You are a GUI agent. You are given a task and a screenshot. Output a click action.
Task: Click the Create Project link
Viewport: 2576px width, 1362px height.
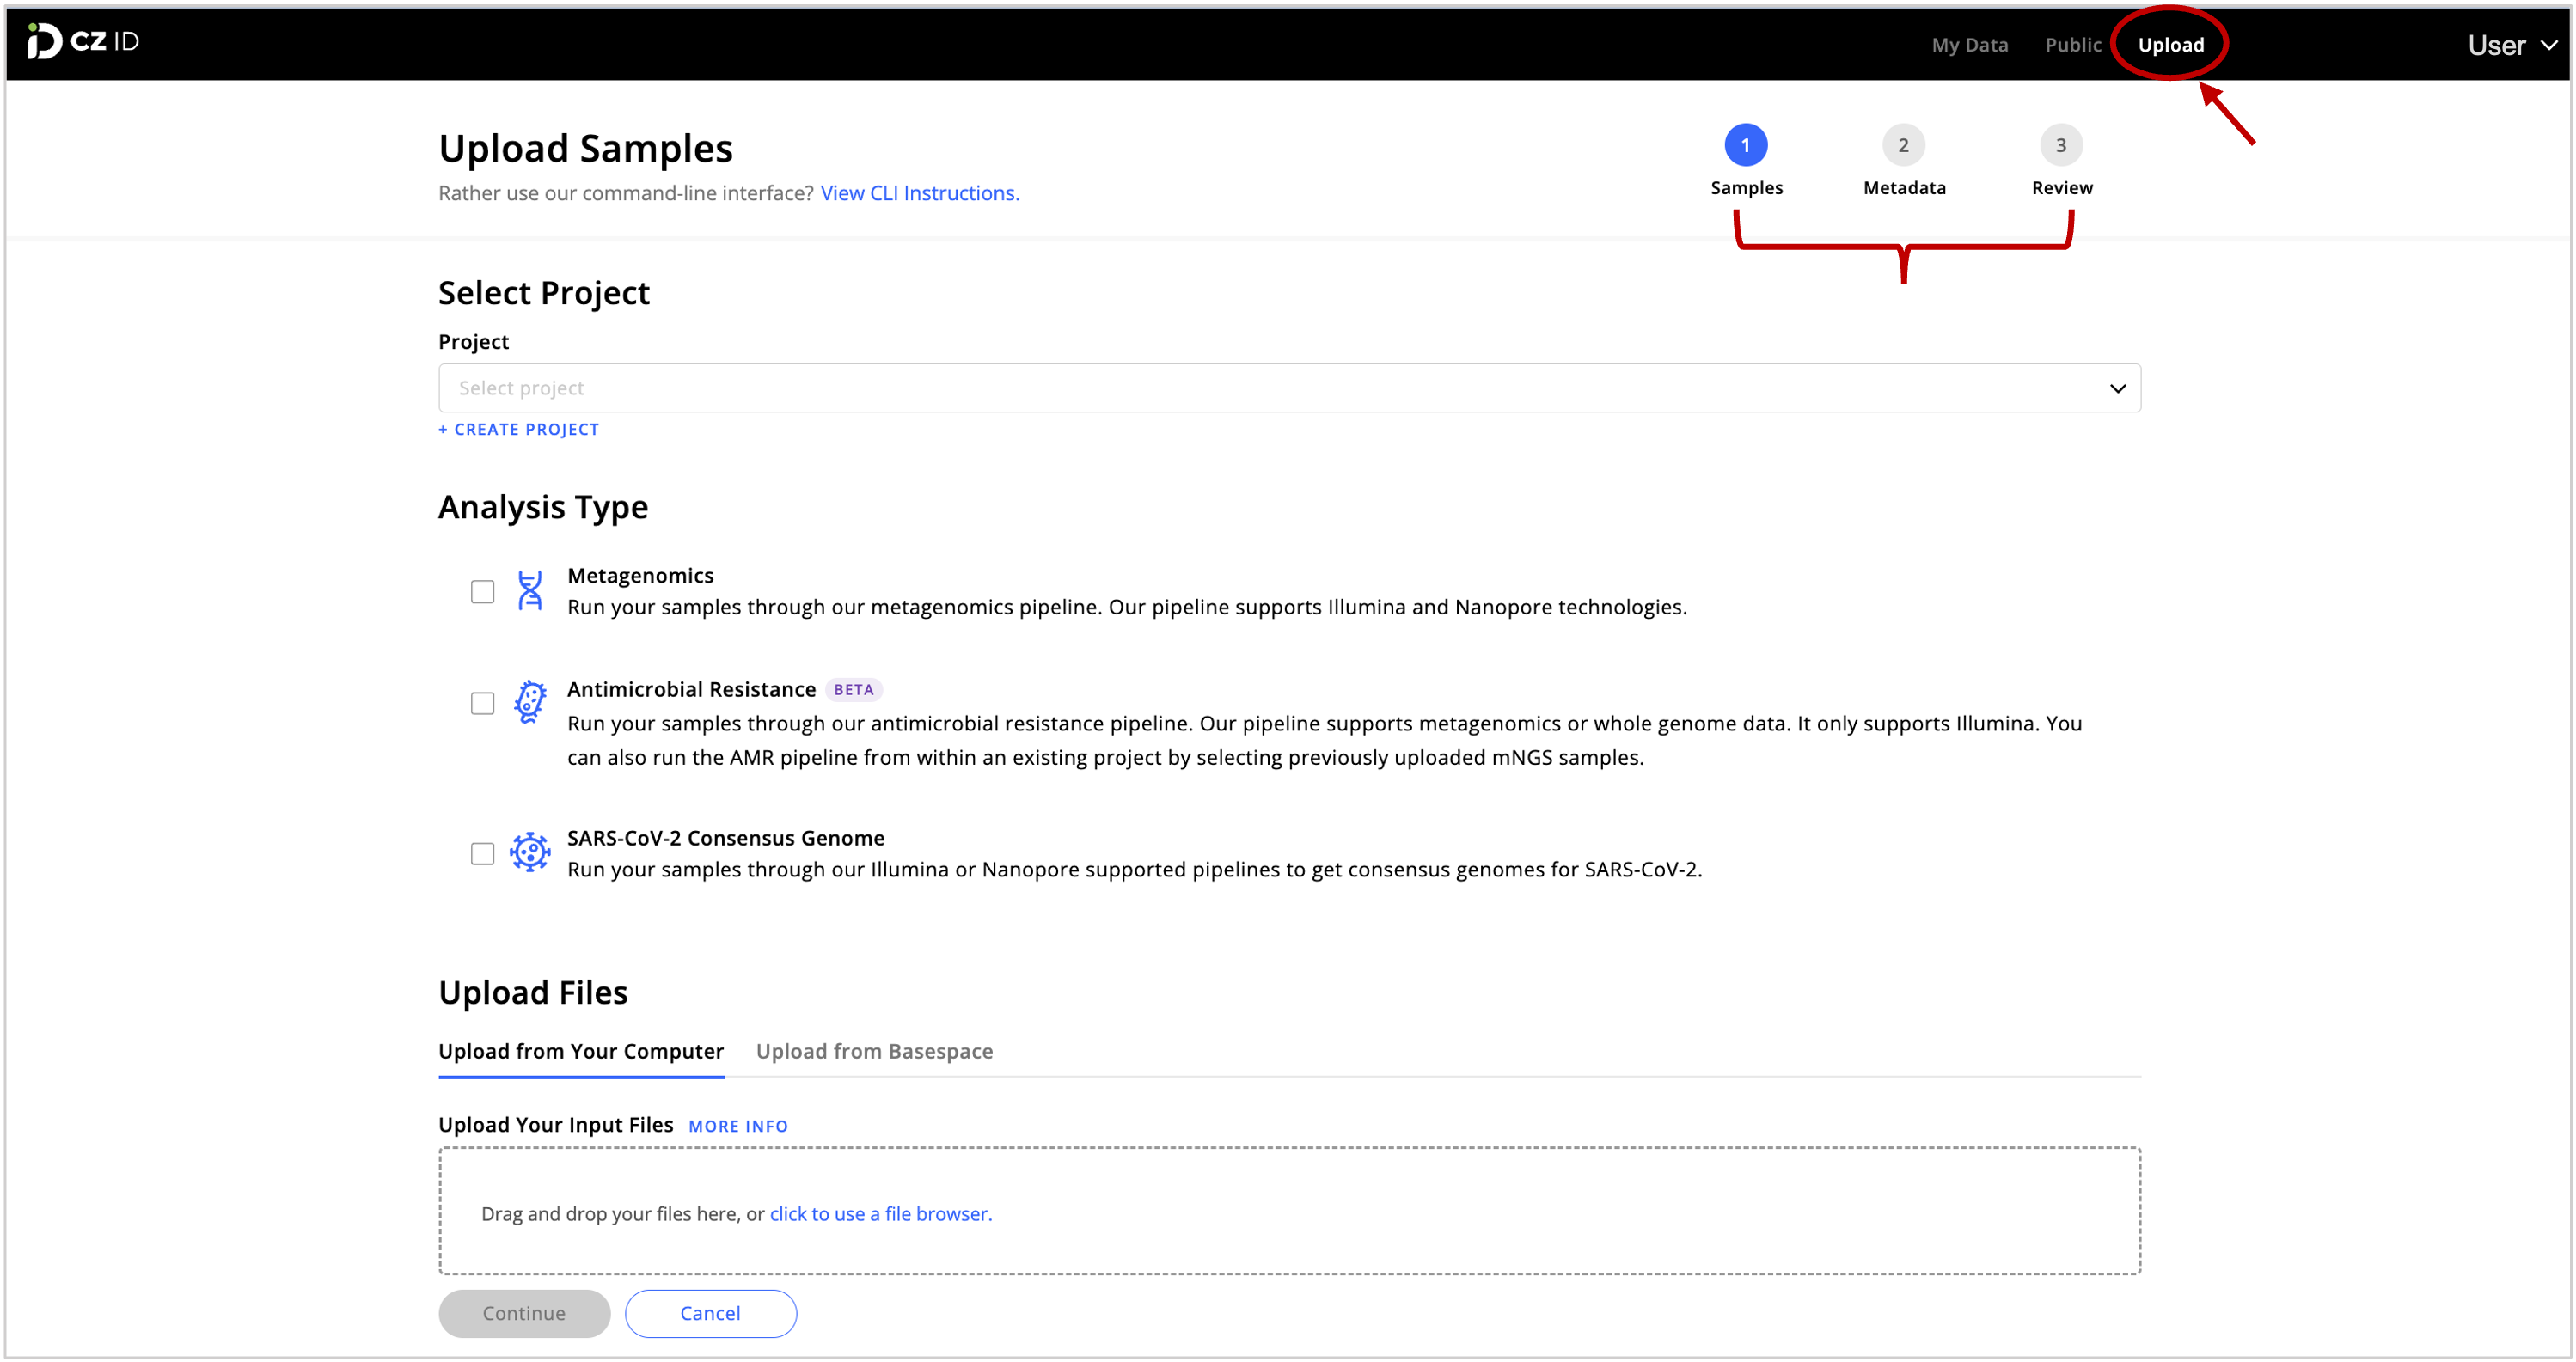519,429
